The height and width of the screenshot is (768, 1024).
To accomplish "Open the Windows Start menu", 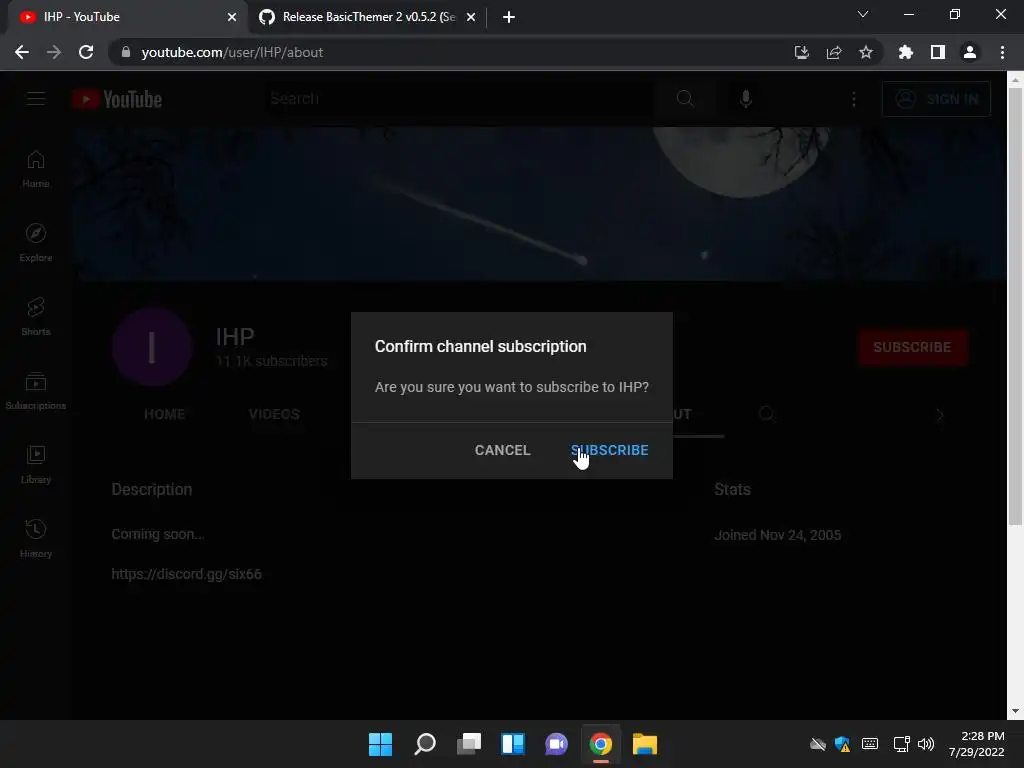I will pos(380,744).
